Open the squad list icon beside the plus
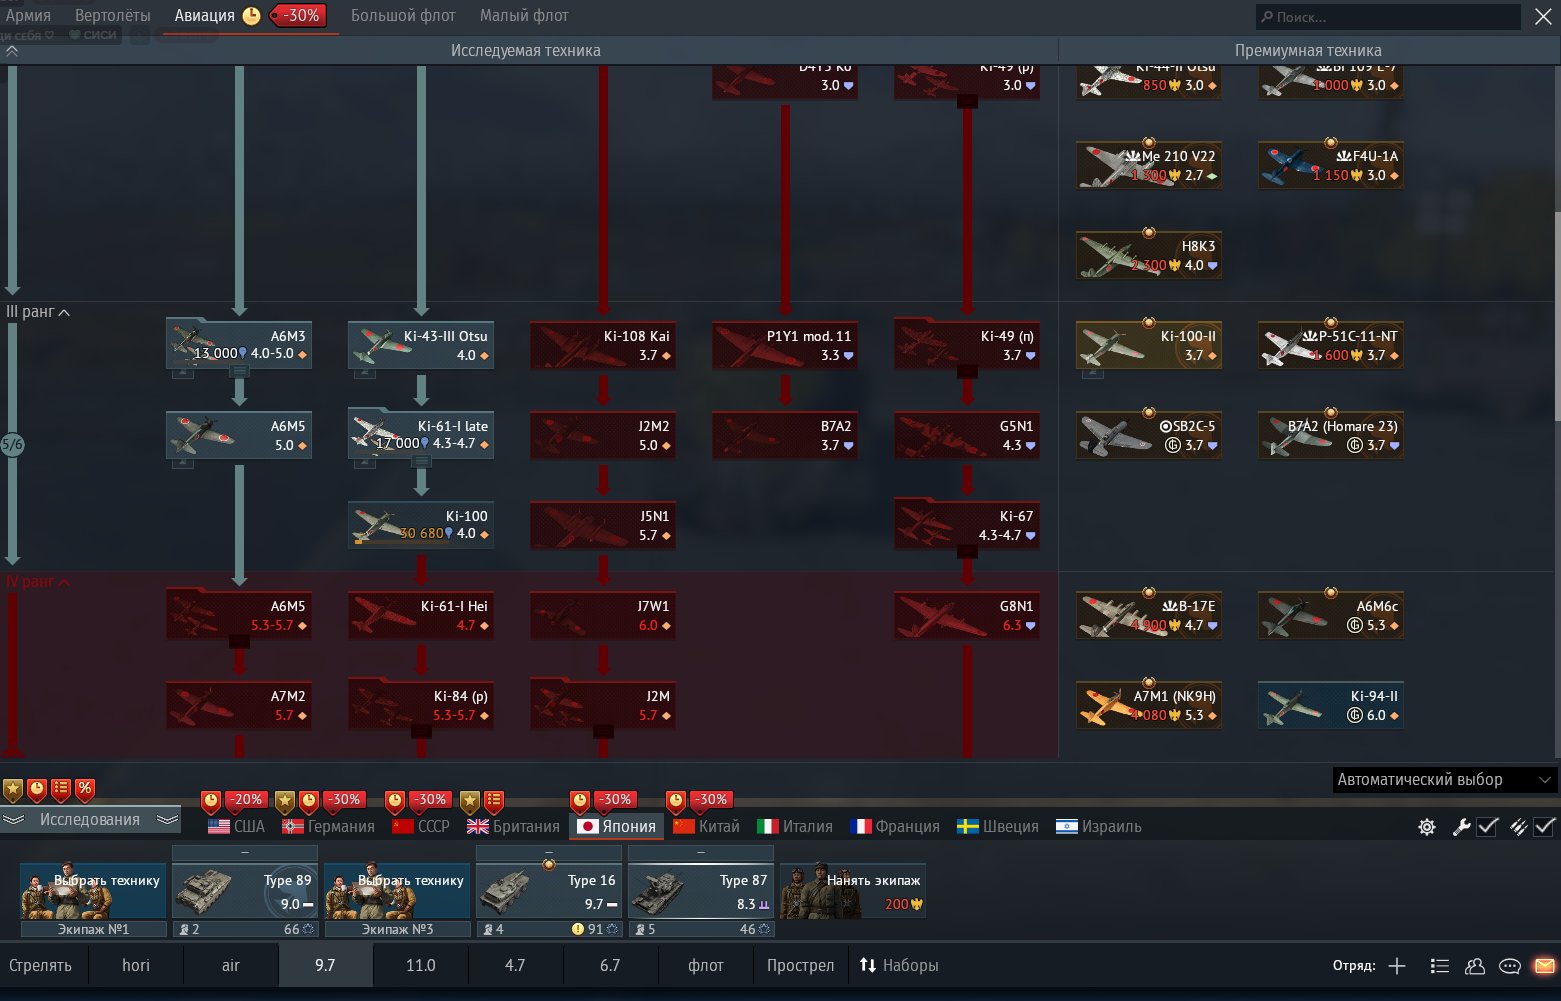This screenshot has width=1561, height=1001. coord(1440,966)
